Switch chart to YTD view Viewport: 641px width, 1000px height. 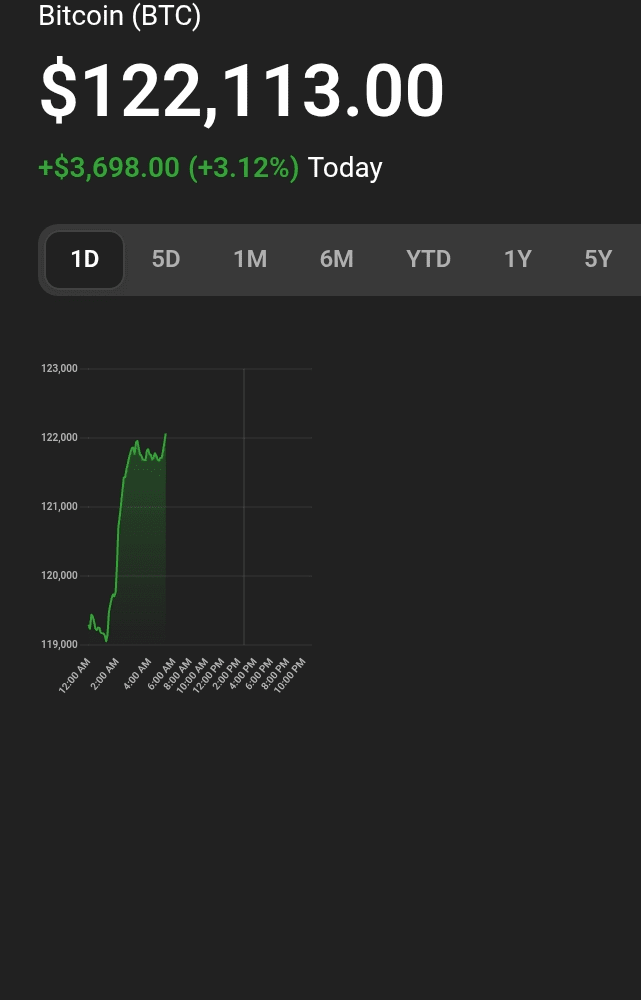(x=428, y=260)
